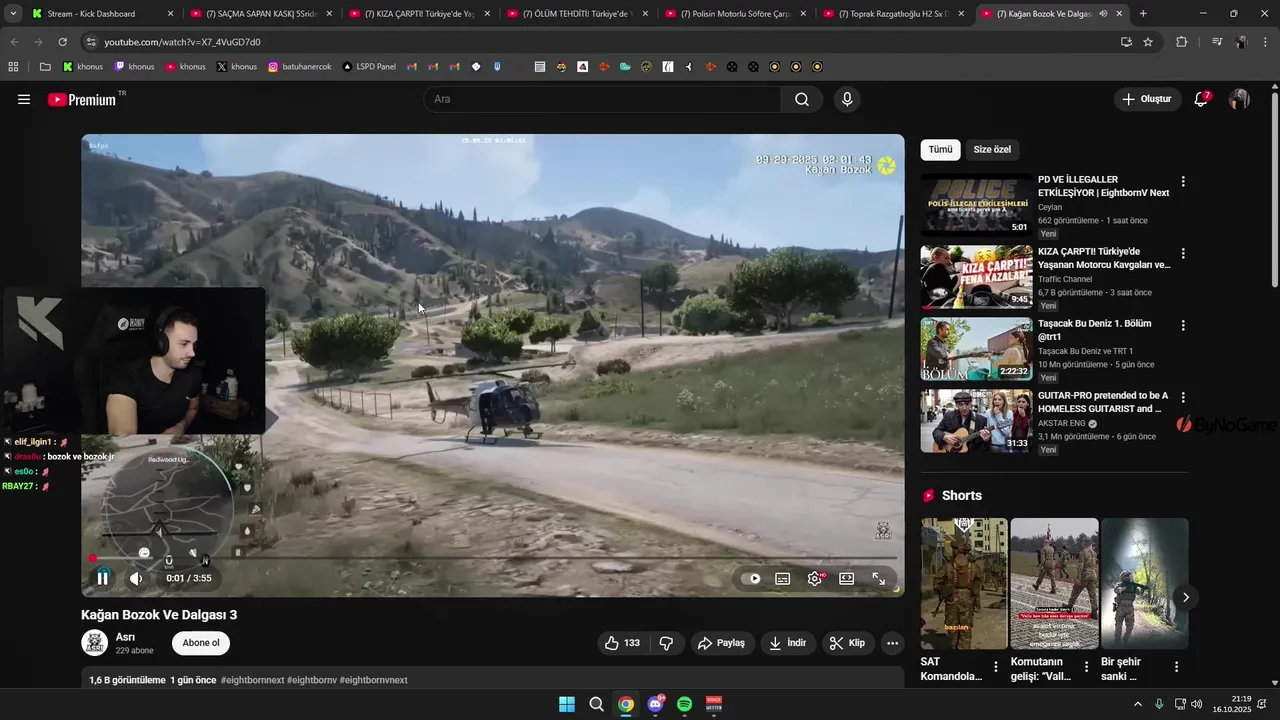Viewport: 1280px width, 720px height.
Task: Switch to Stream - Kick Dashboard tab
Action: click(101, 14)
